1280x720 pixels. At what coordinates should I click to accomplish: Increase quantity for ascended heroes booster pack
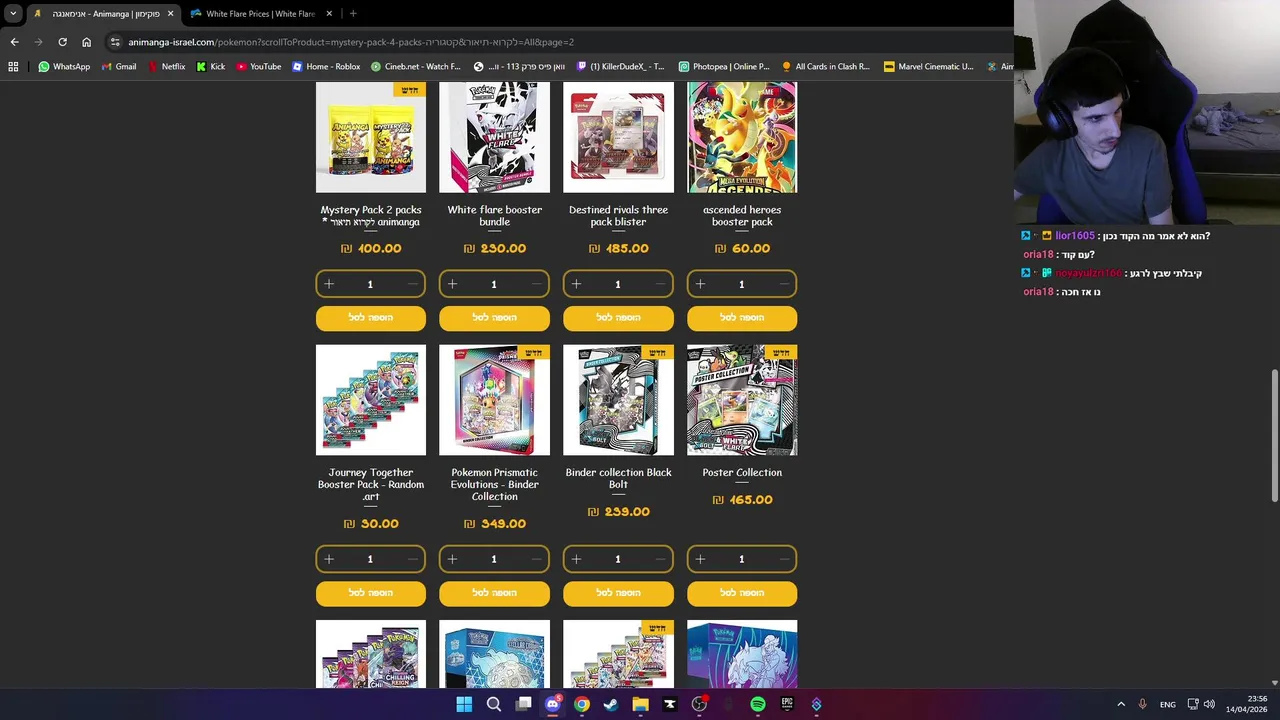click(700, 284)
